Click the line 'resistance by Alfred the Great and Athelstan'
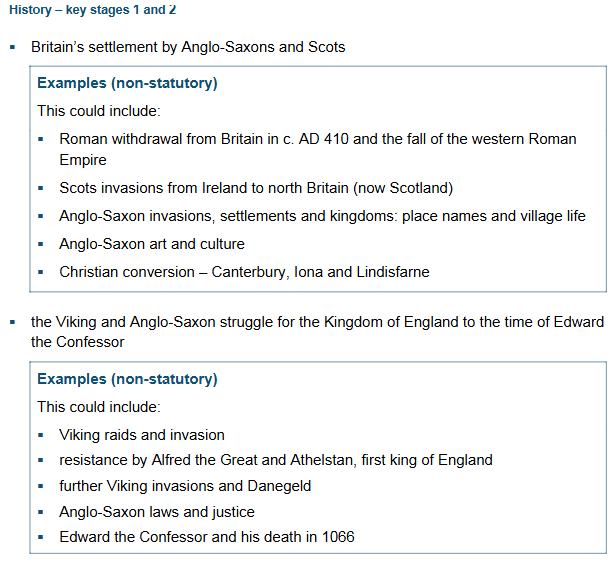This screenshot has height=567, width=616. [x=276, y=460]
